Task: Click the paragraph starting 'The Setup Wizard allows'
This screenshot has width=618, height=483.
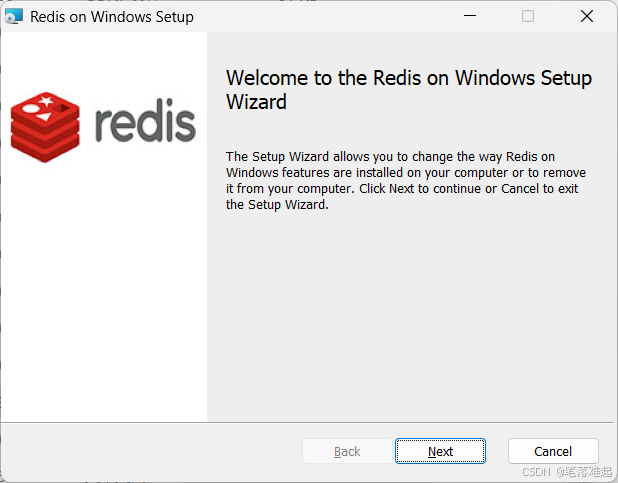Action: coord(406,181)
